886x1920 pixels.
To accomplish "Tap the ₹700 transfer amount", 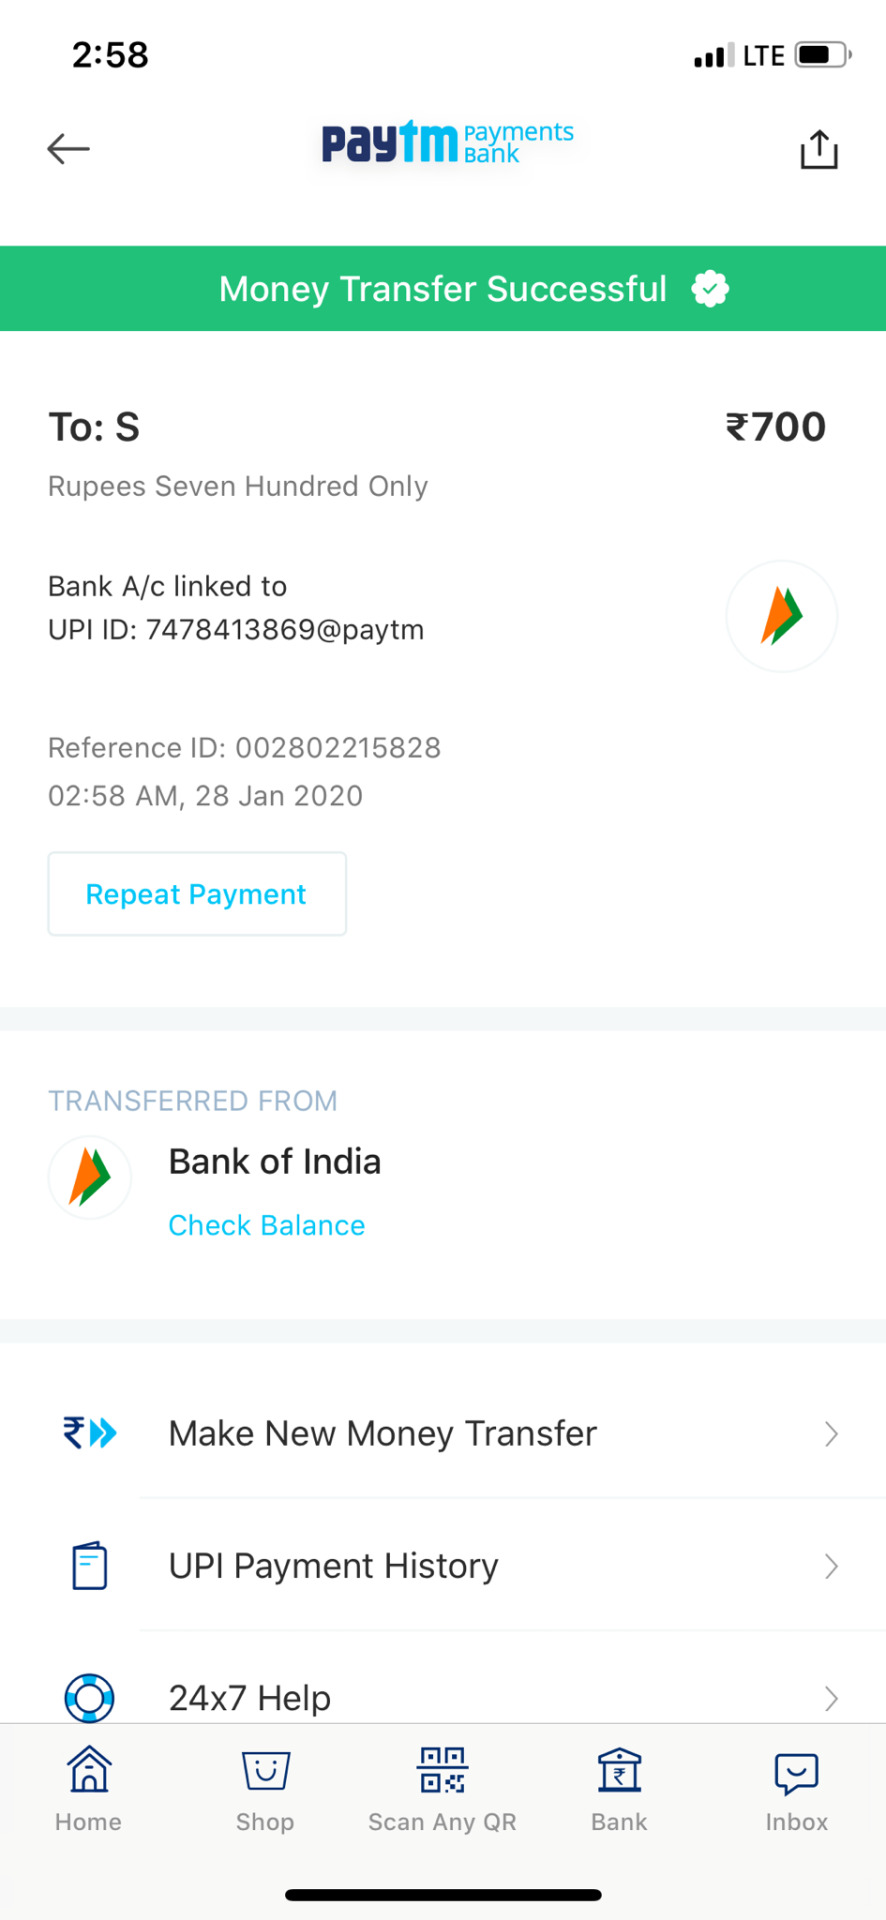I will (776, 427).
